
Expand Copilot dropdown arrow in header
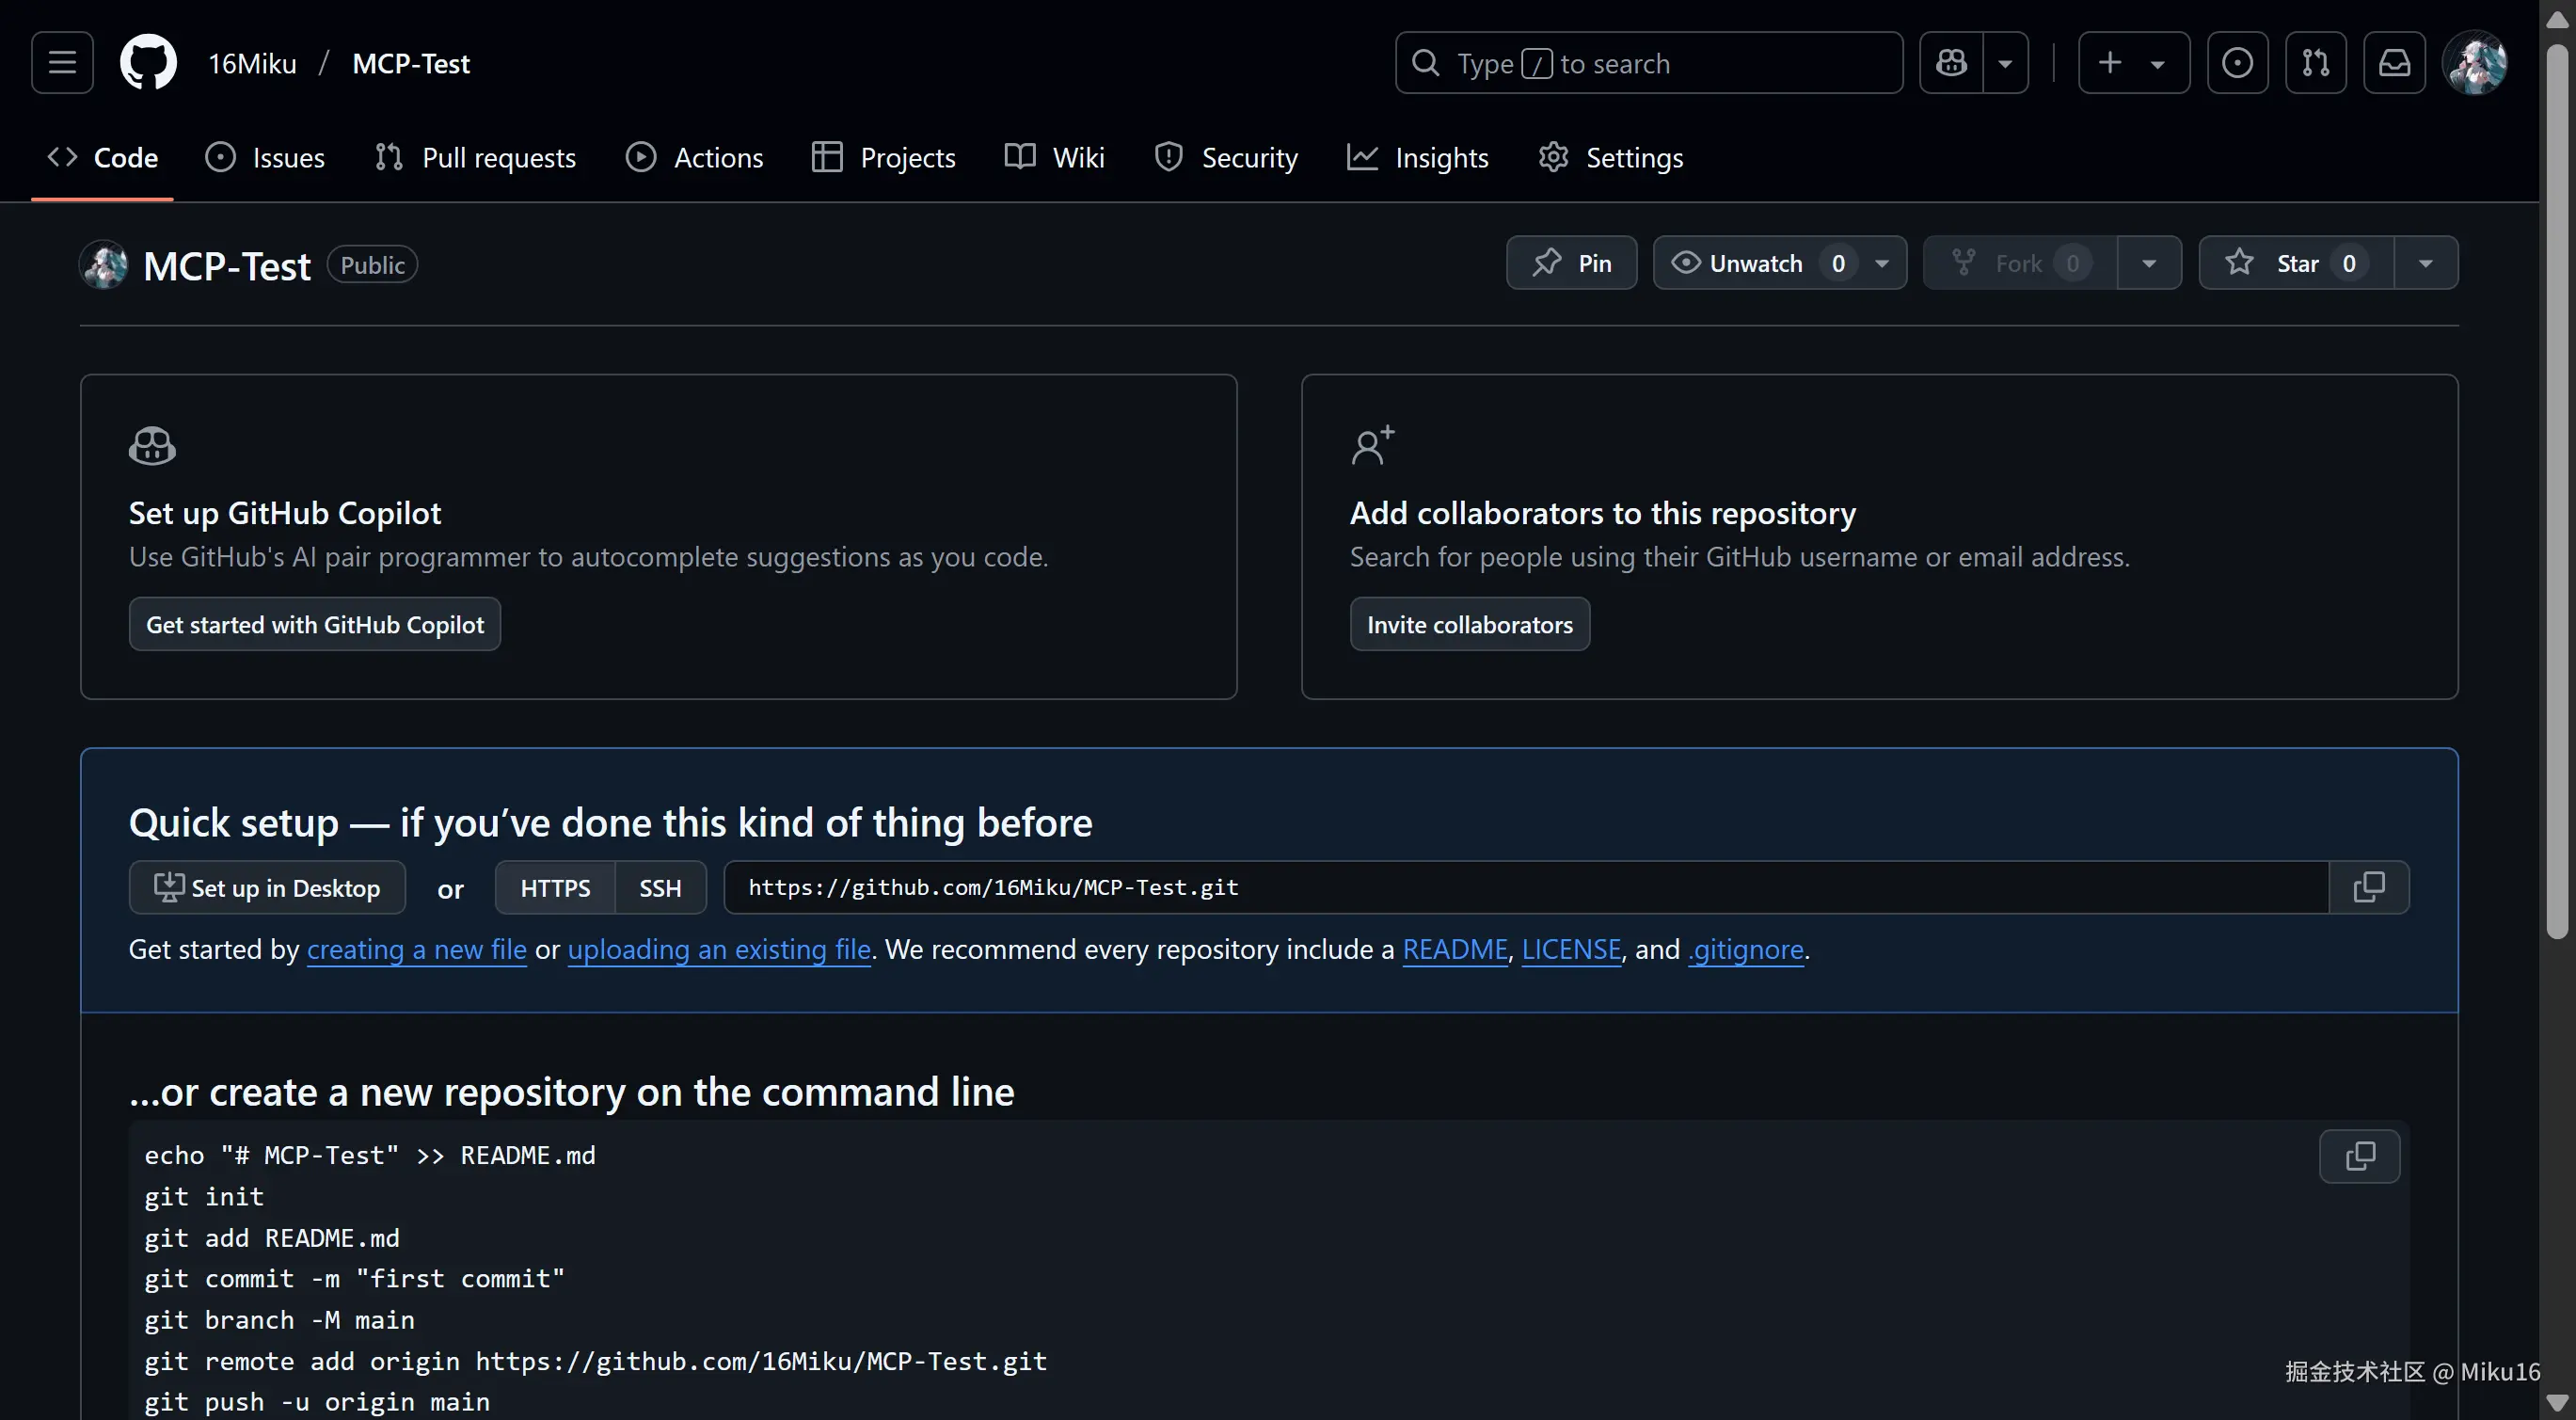2006,63
